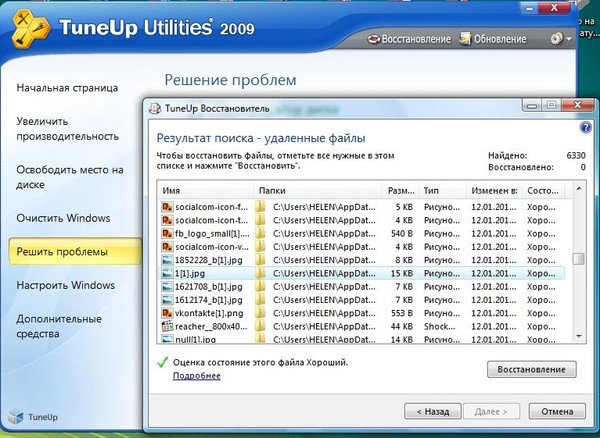Image resolution: width=600 pixels, height=438 pixels.
Task: Select file name fb_logo_small[1]...
Action: point(212,234)
